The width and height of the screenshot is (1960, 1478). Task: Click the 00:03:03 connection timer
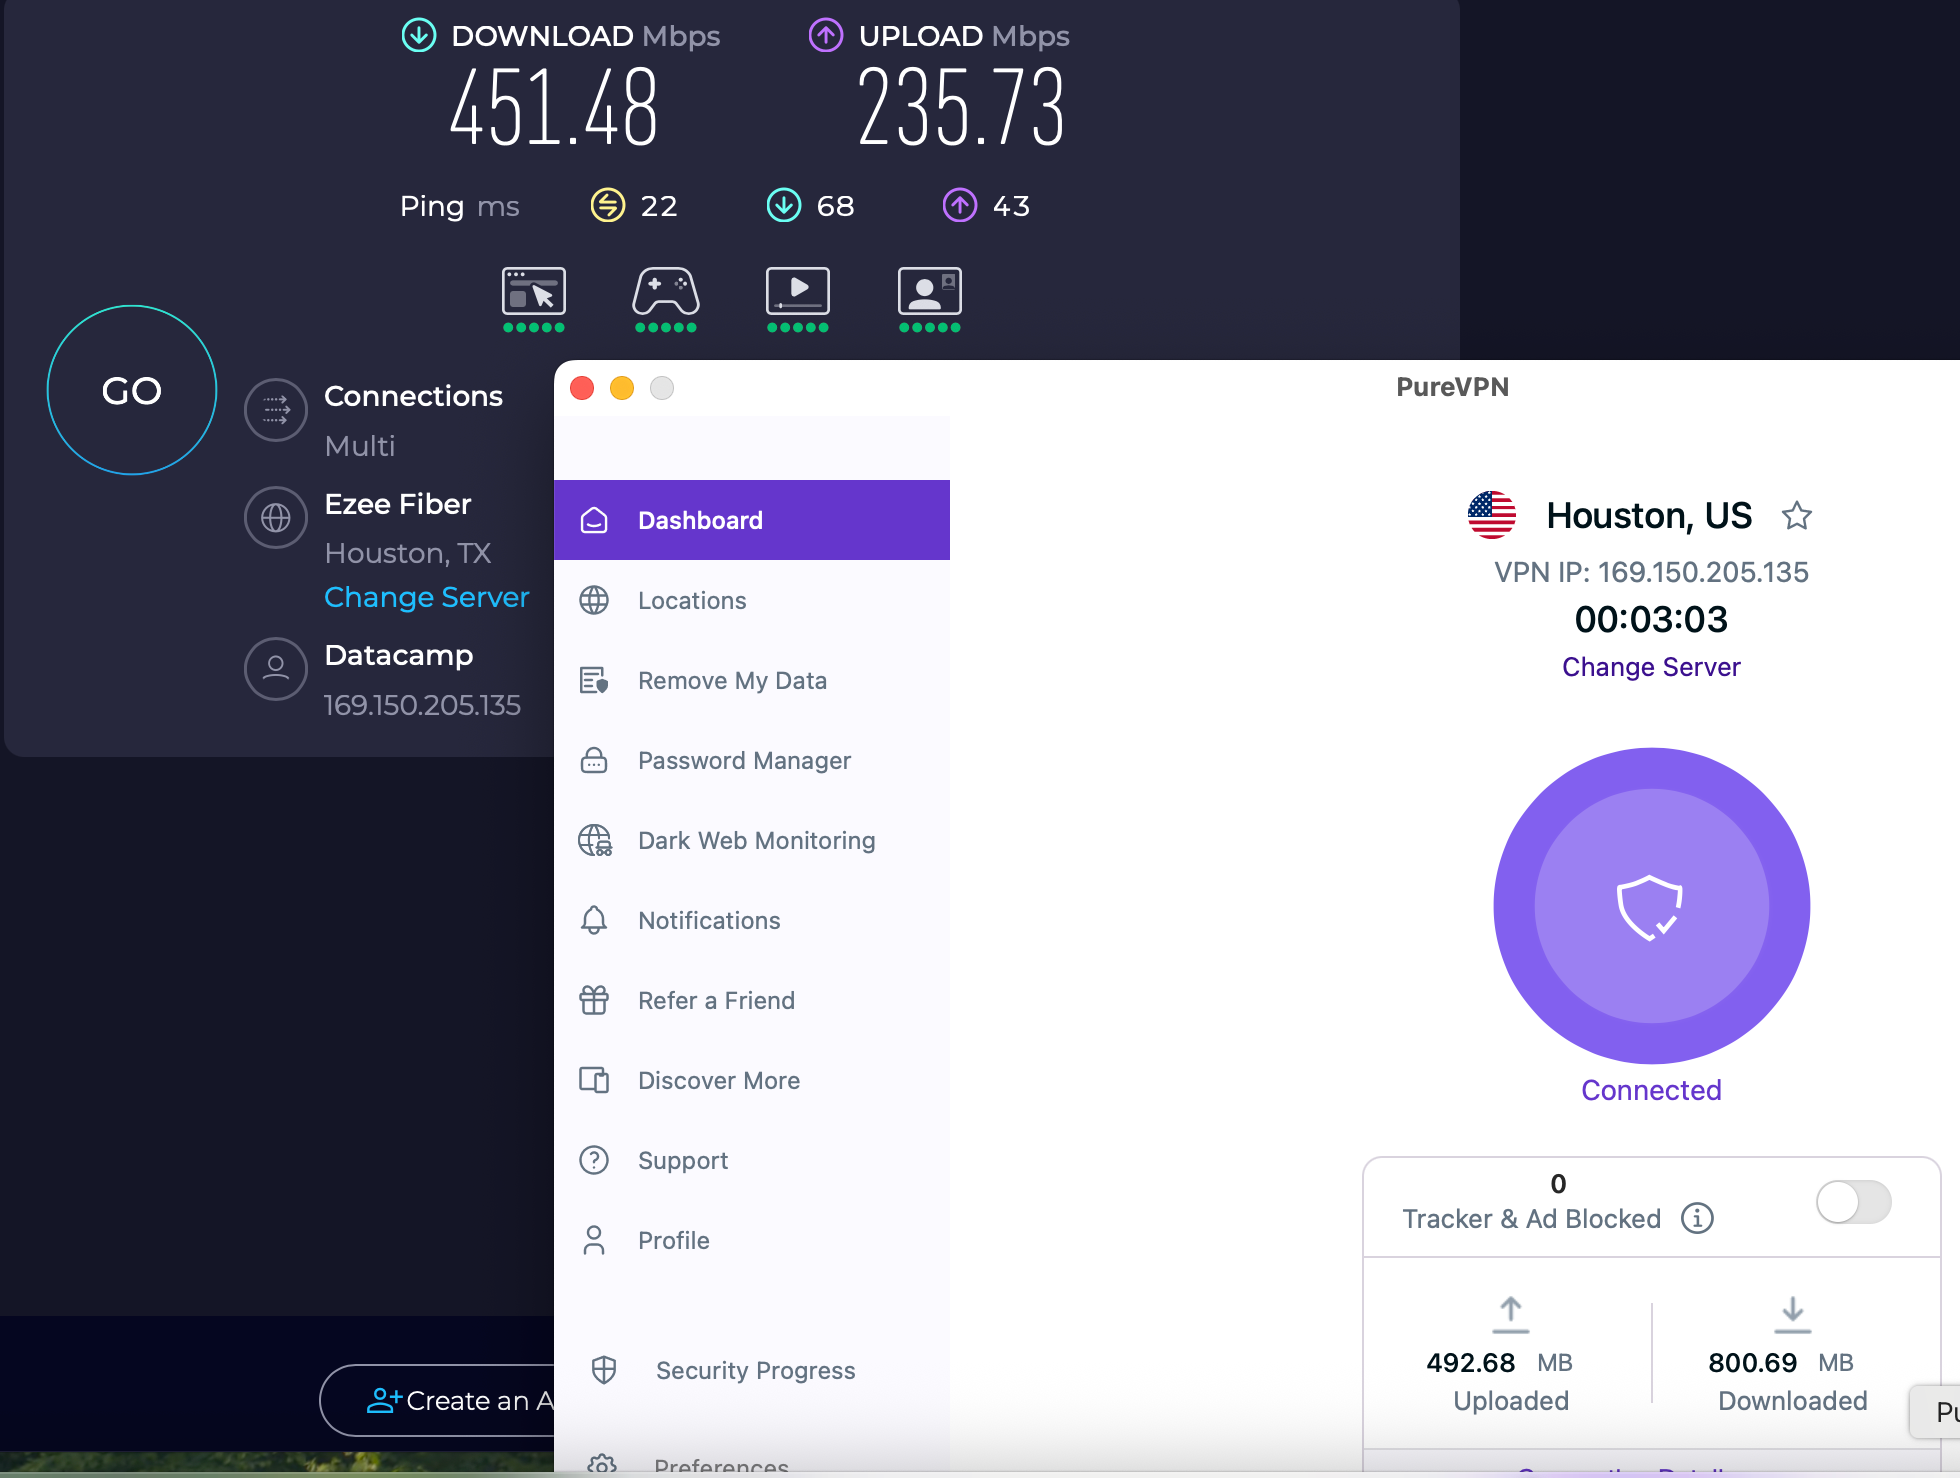click(x=1651, y=619)
